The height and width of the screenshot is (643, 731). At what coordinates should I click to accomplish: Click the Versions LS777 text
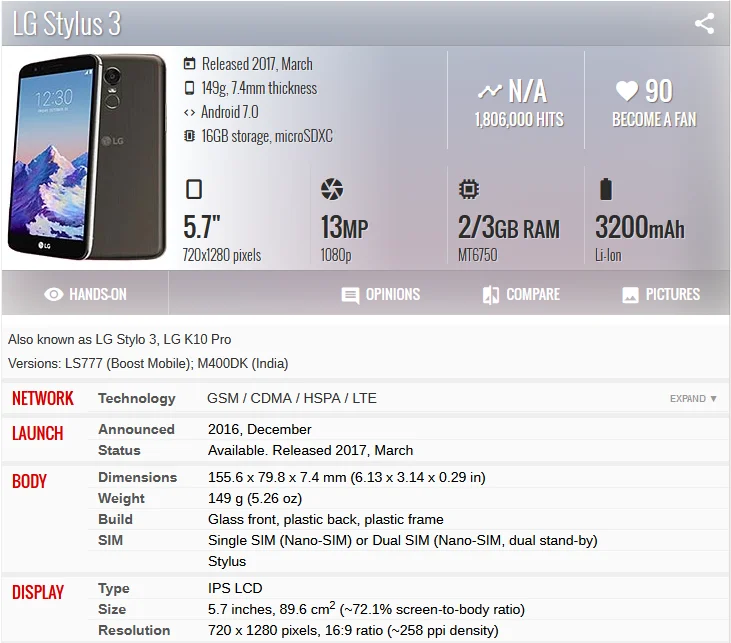pyautogui.click(x=148, y=363)
